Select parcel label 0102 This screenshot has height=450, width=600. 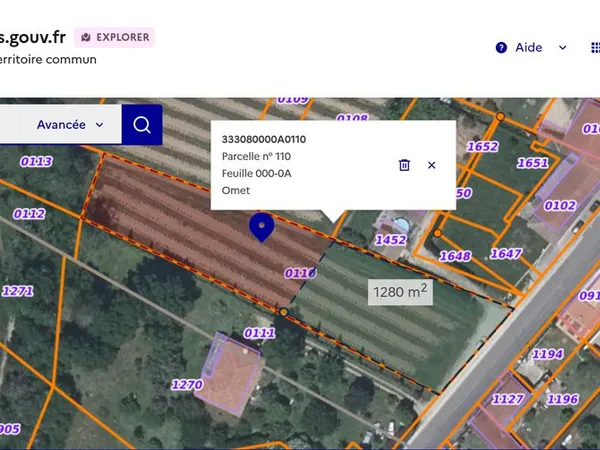(x=560, y=205)
